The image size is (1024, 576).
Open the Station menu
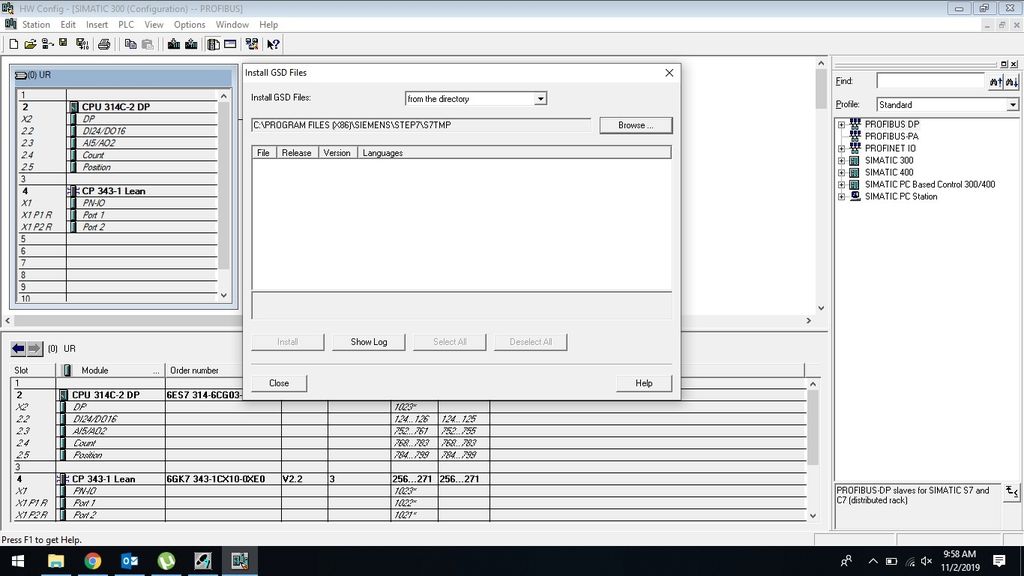click(36, 25)
